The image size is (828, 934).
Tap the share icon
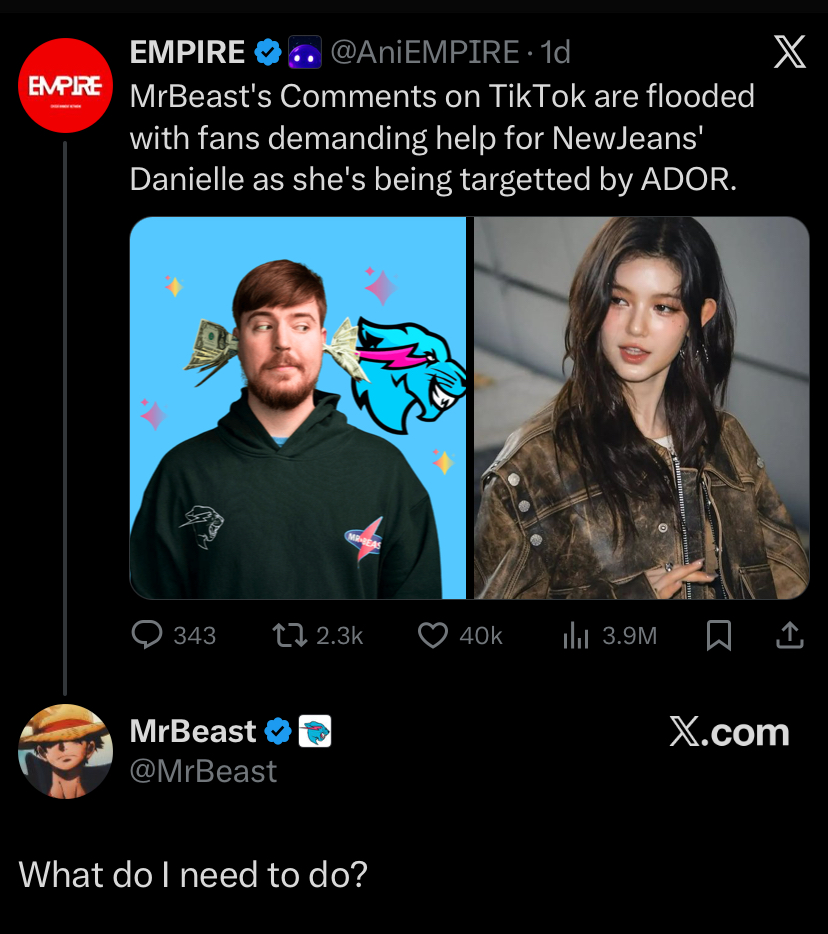(x=790, y=635)
